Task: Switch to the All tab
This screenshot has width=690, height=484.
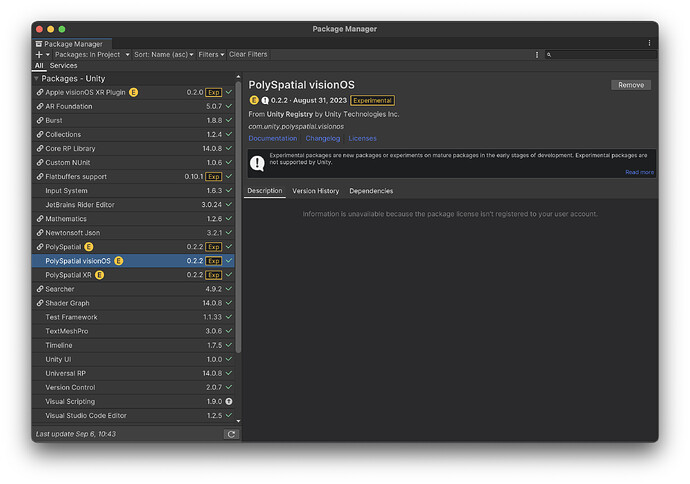Action: click(x=39, y=66)
